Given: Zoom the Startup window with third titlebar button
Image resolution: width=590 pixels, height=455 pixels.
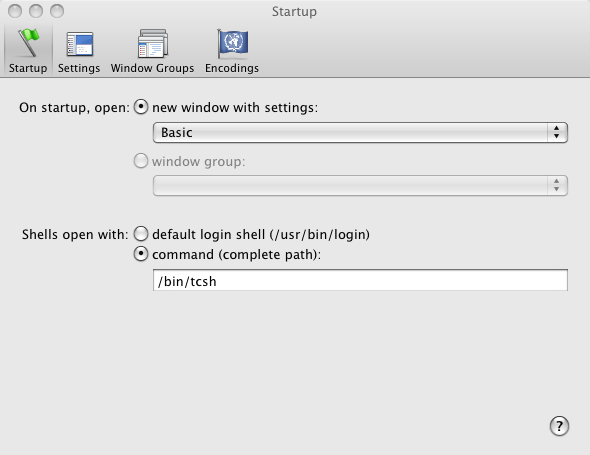Looking at the screenshot, I should [x=57, y=11].
